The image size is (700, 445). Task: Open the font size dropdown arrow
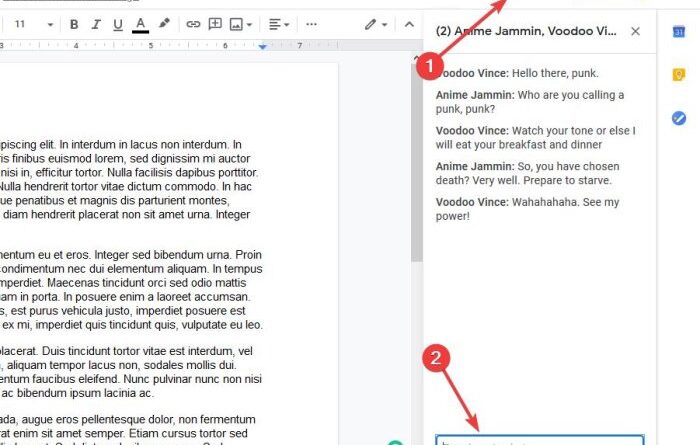pos(50,25)
